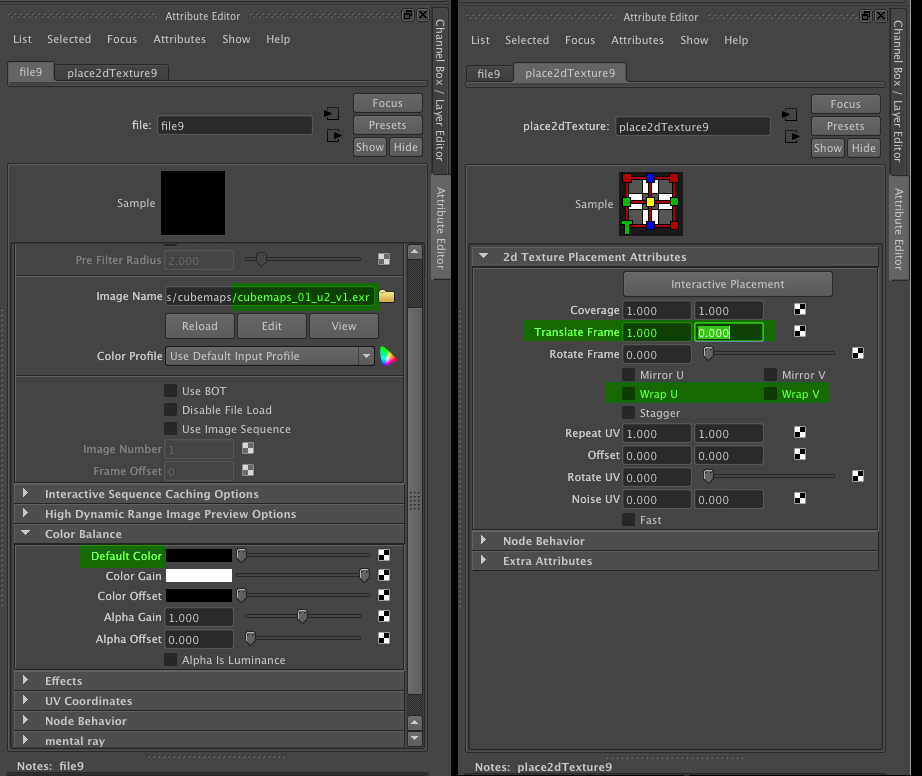This screenshot has height=776, width=922.
Task: Click the map button next to Alpha Offset
Action: (x=384, y=638)
